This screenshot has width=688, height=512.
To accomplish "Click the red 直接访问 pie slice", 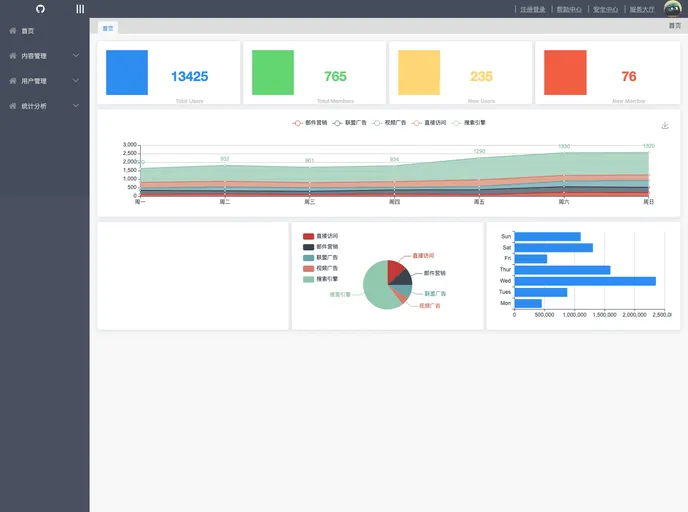I will [x=395, y=270].
